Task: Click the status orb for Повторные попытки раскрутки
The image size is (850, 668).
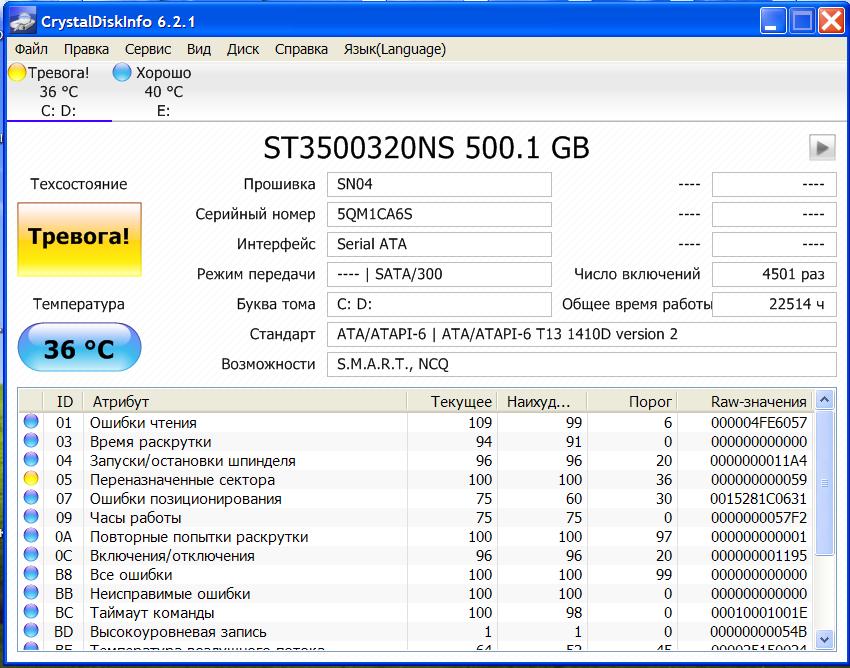Action: tap(31, 535)
